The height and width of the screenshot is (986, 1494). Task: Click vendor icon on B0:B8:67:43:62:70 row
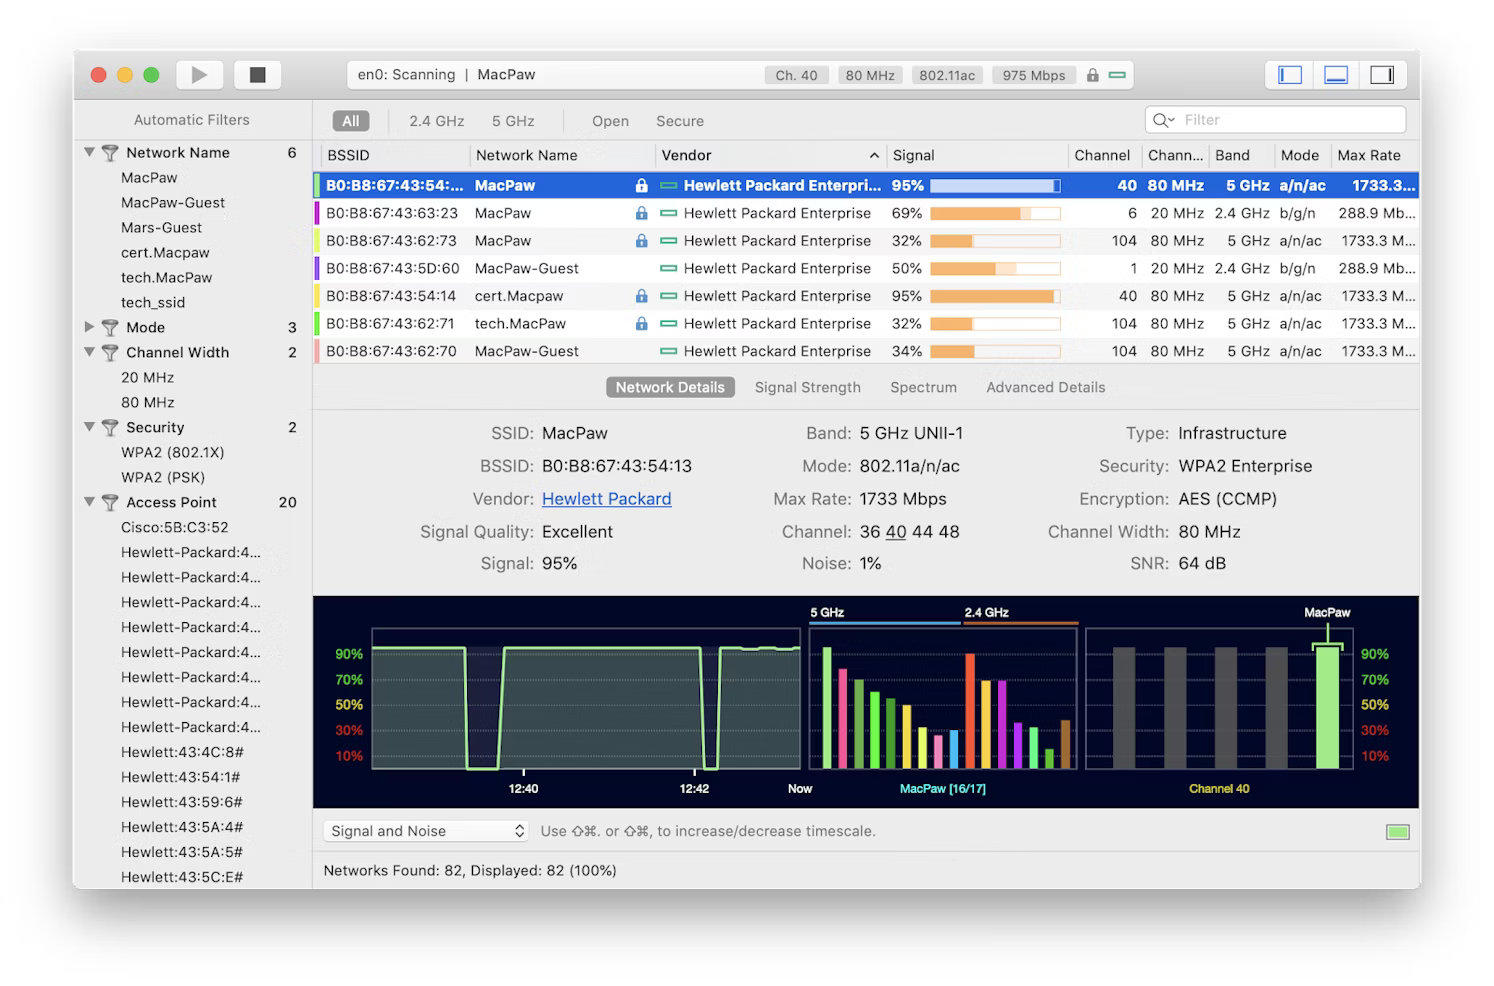click(x=669, y=351)
